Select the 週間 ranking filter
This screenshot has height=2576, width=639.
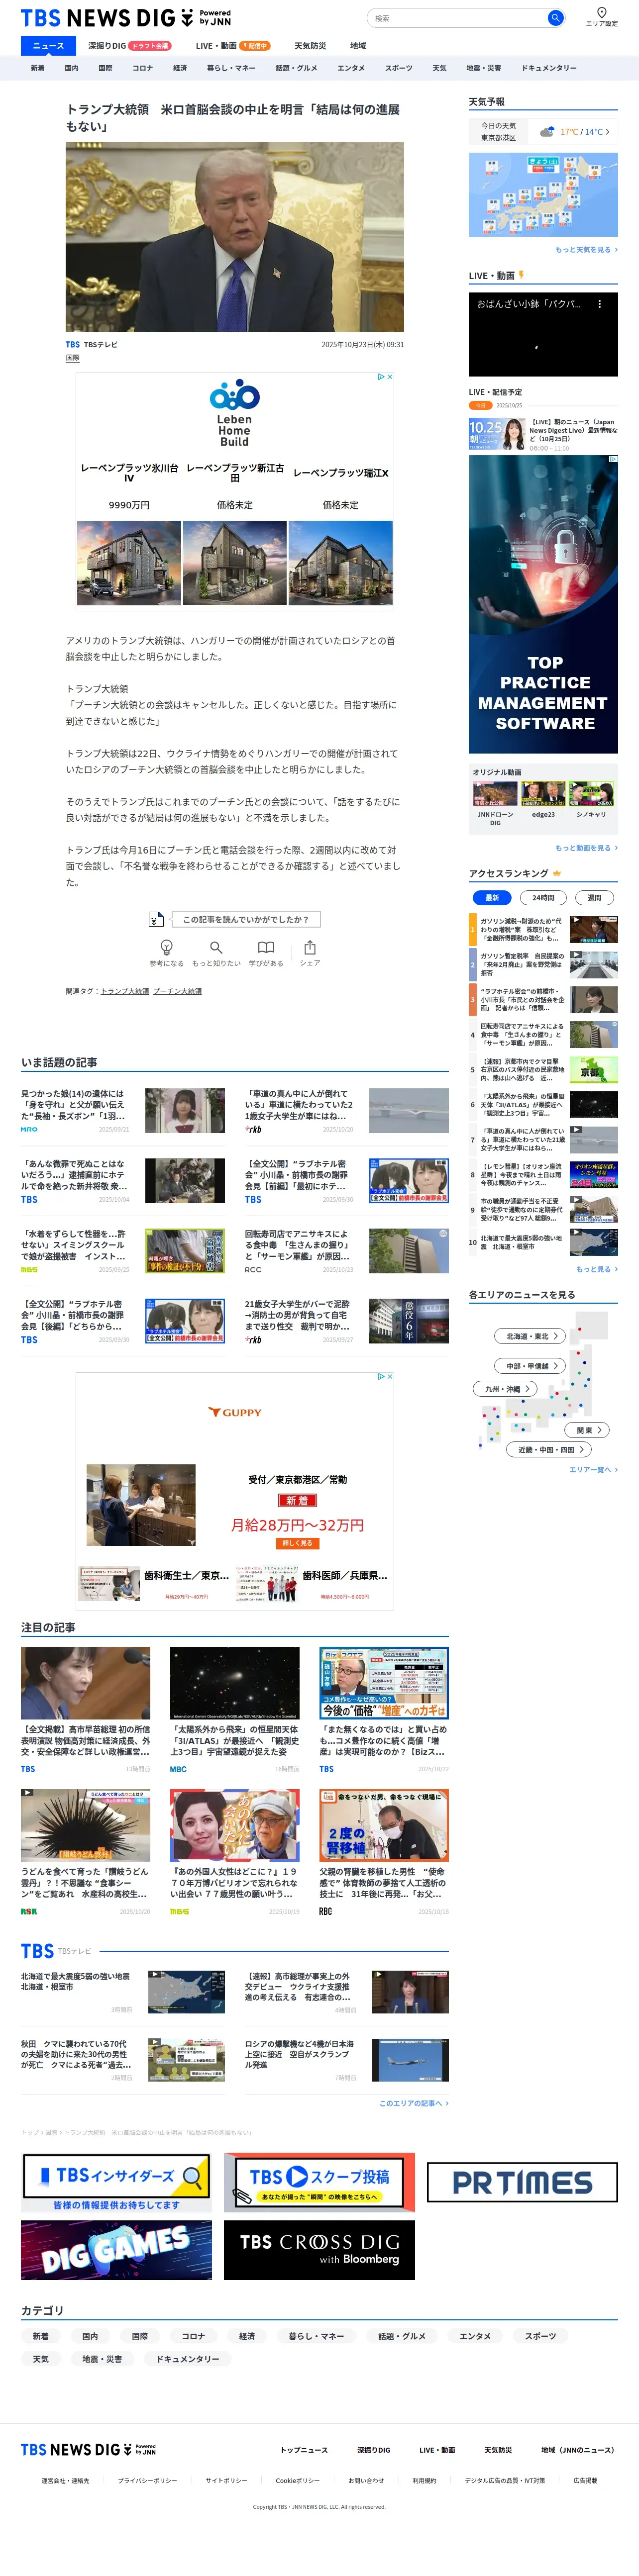594,897
